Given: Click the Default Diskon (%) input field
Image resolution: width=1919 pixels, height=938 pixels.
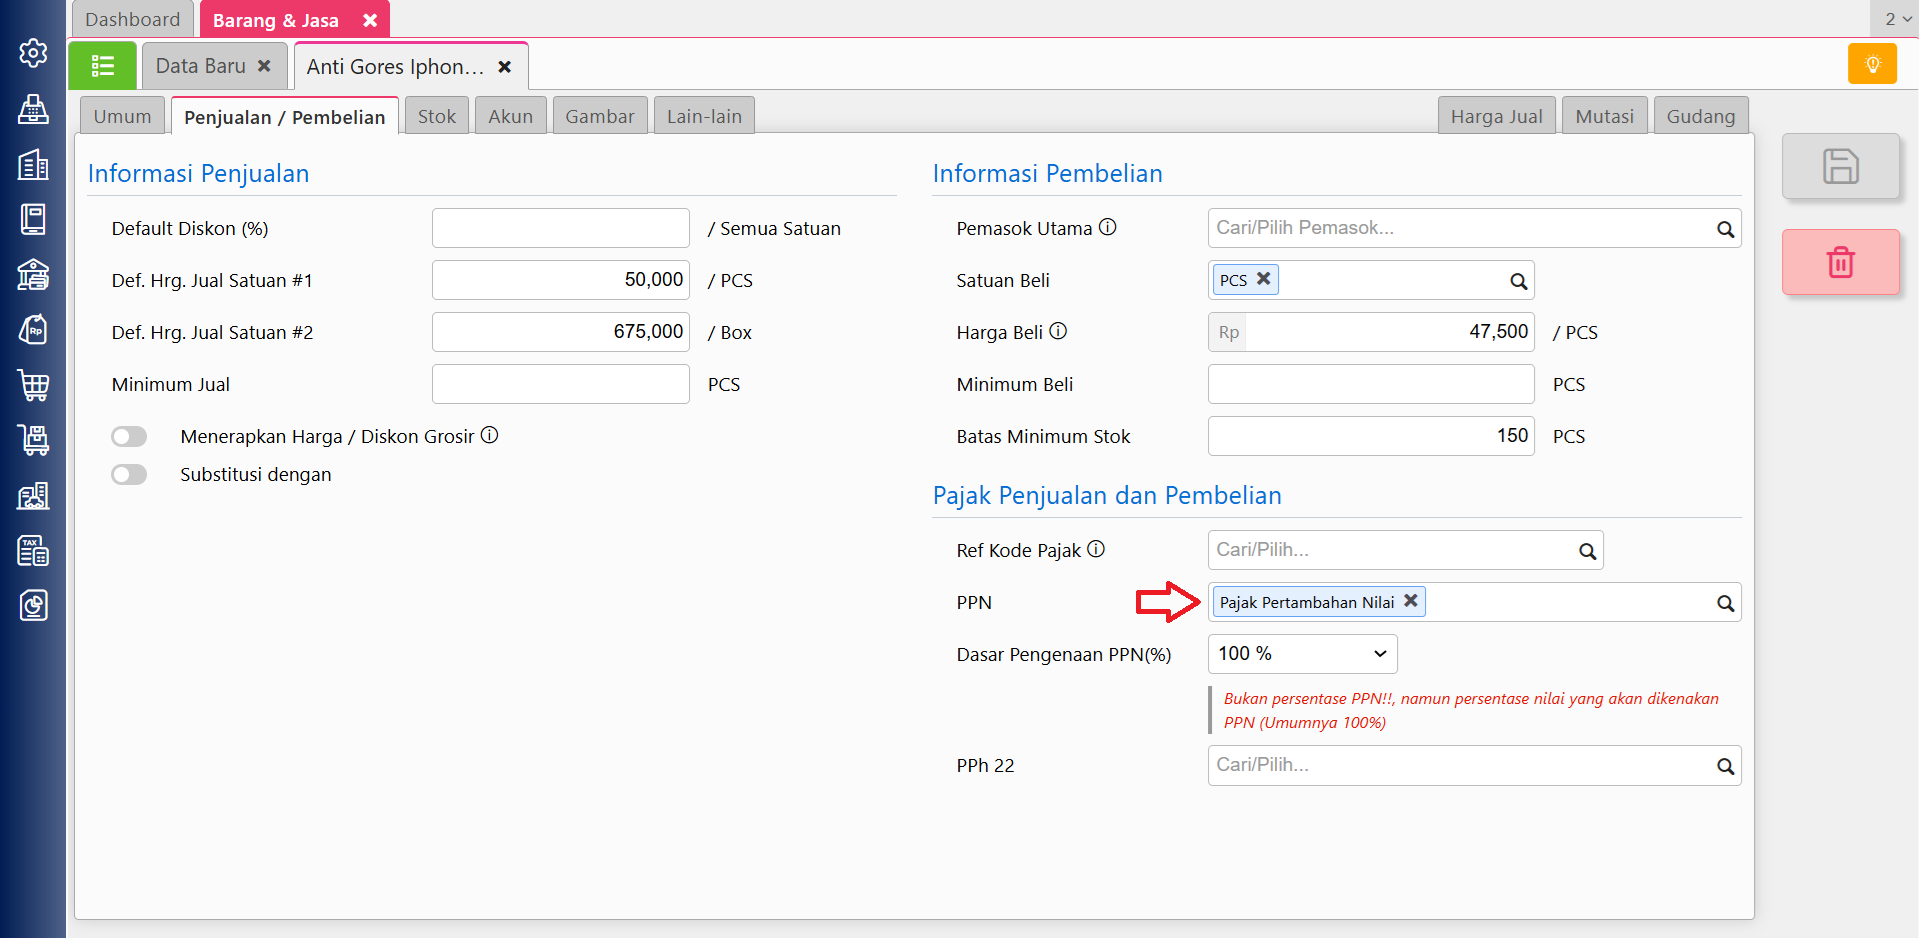Looking at the screenshot, I should (560, 228).
